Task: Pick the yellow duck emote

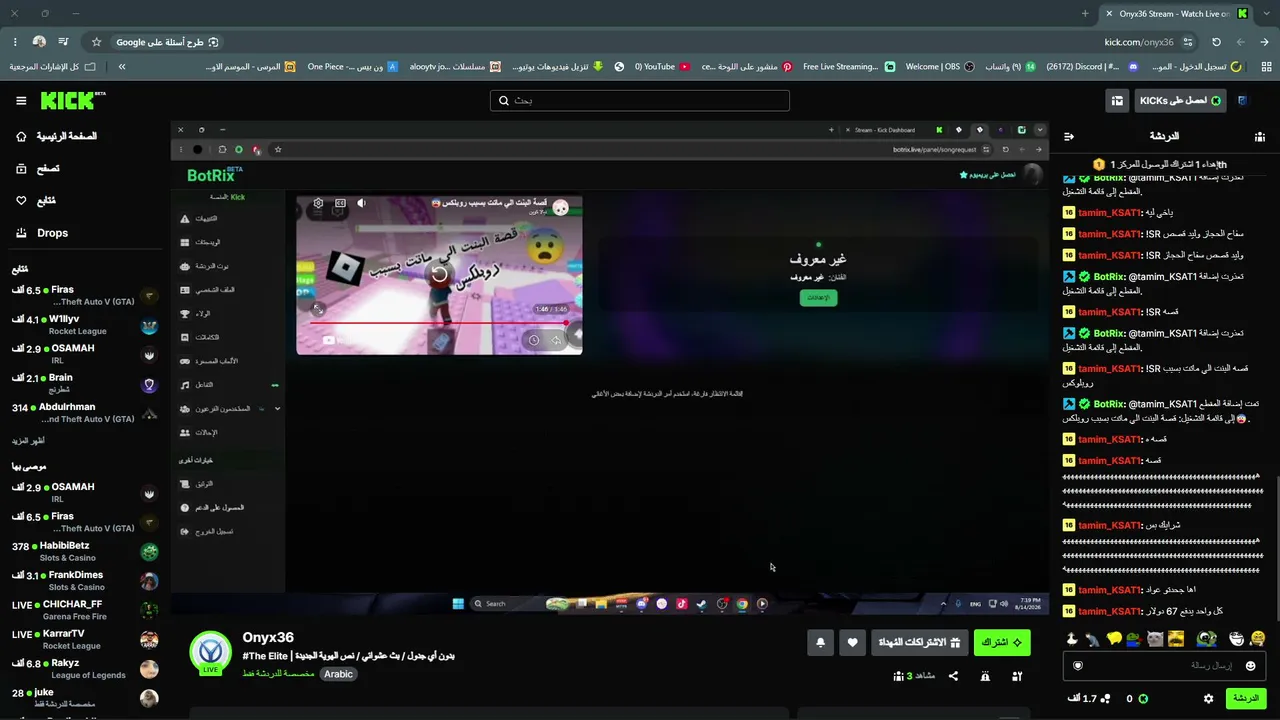Action: point(1115,639)
